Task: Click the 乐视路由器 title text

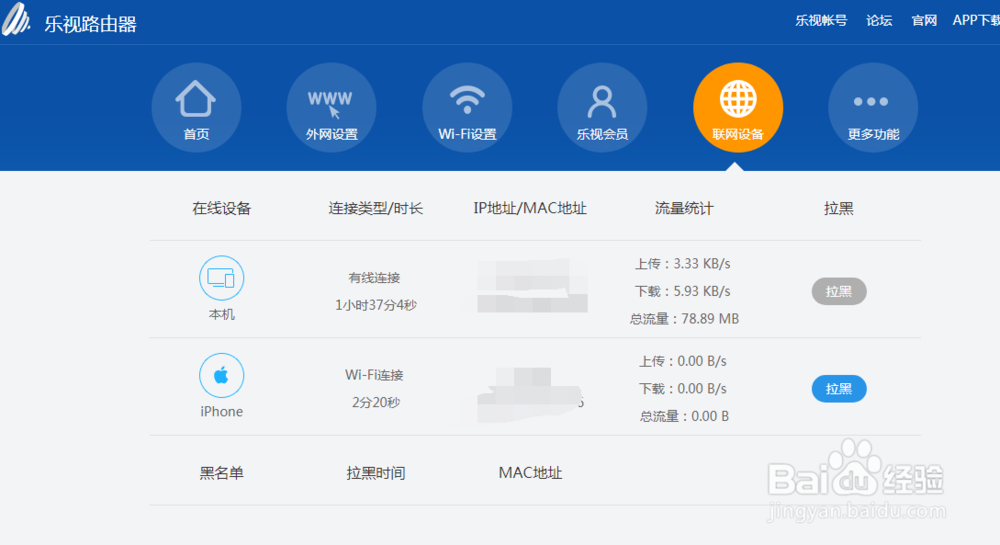Action: (x=91, y=24)
